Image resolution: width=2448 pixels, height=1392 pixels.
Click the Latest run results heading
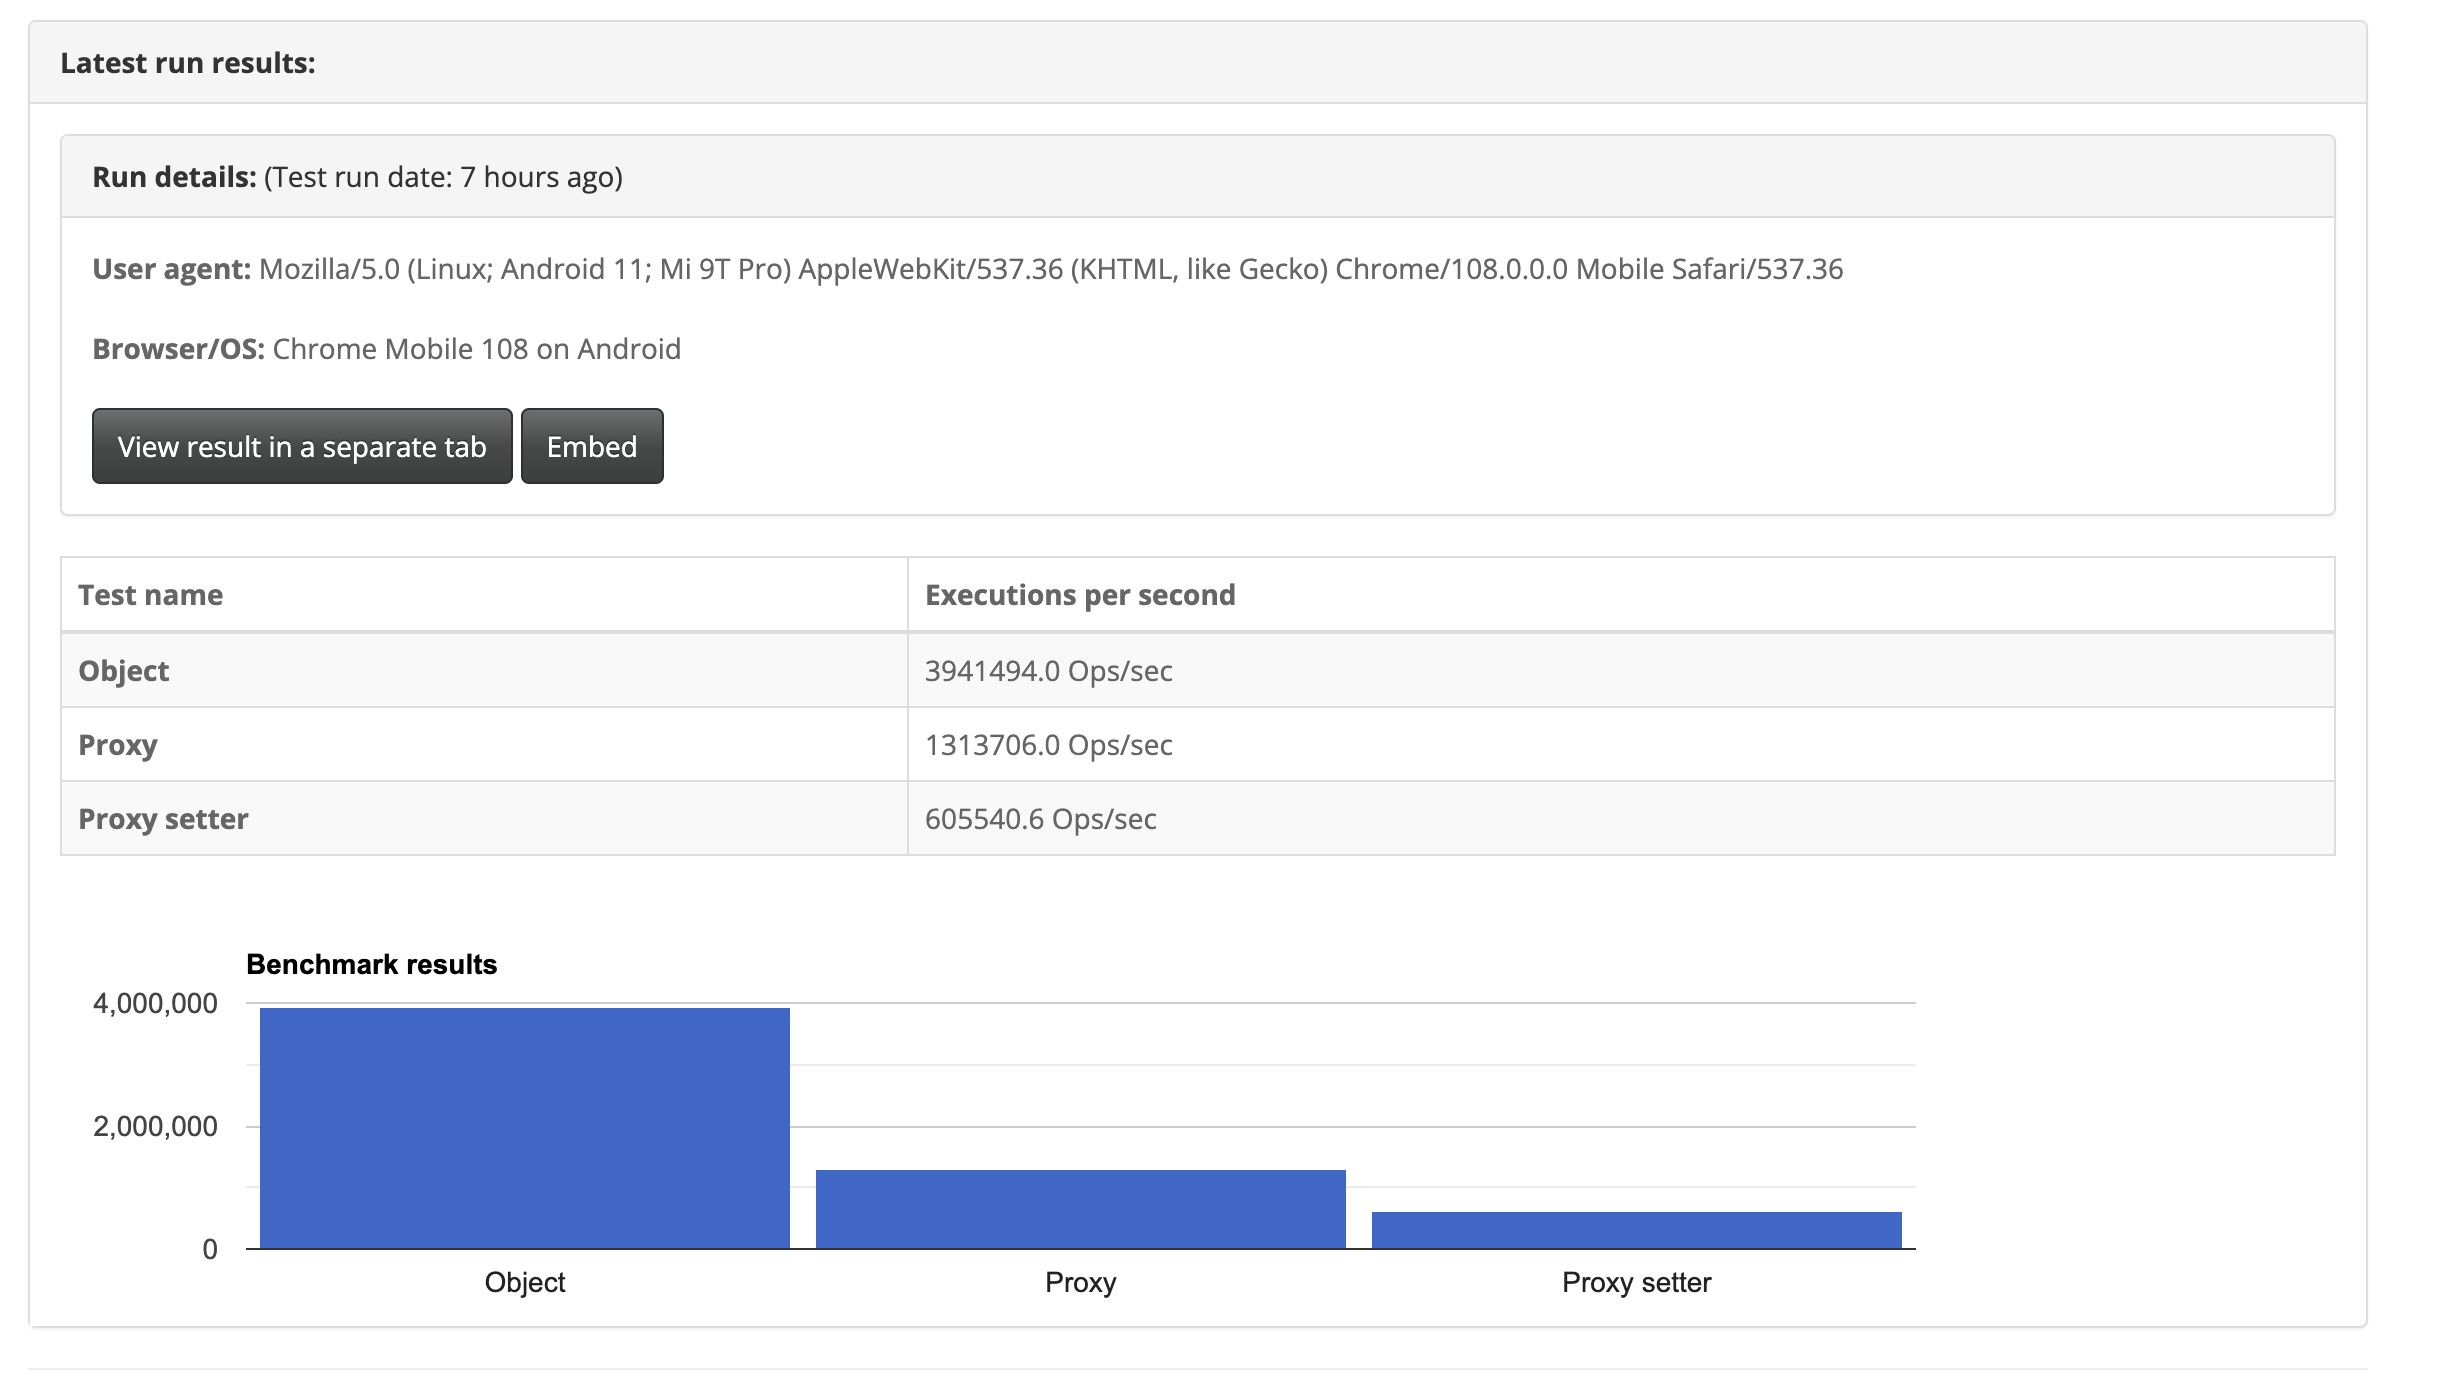click(x=188, y=63)
